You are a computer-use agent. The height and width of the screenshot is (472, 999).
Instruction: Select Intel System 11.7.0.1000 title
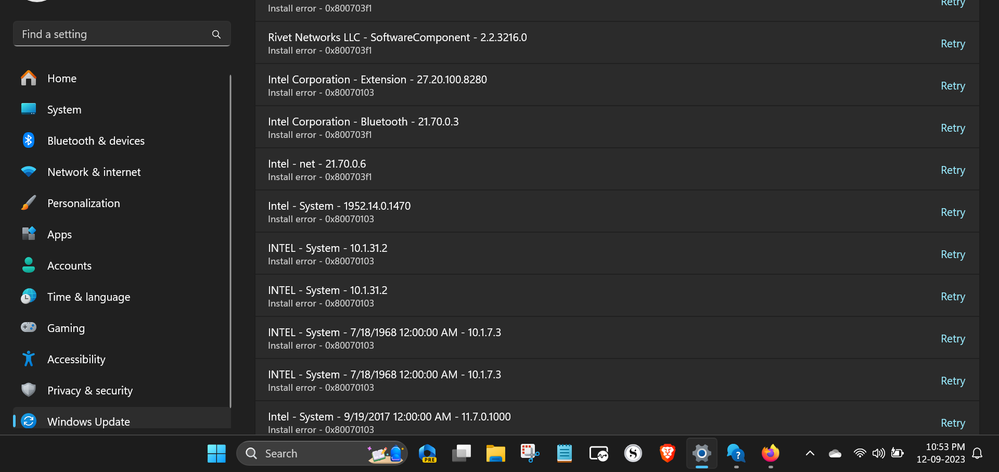point(389,417)
